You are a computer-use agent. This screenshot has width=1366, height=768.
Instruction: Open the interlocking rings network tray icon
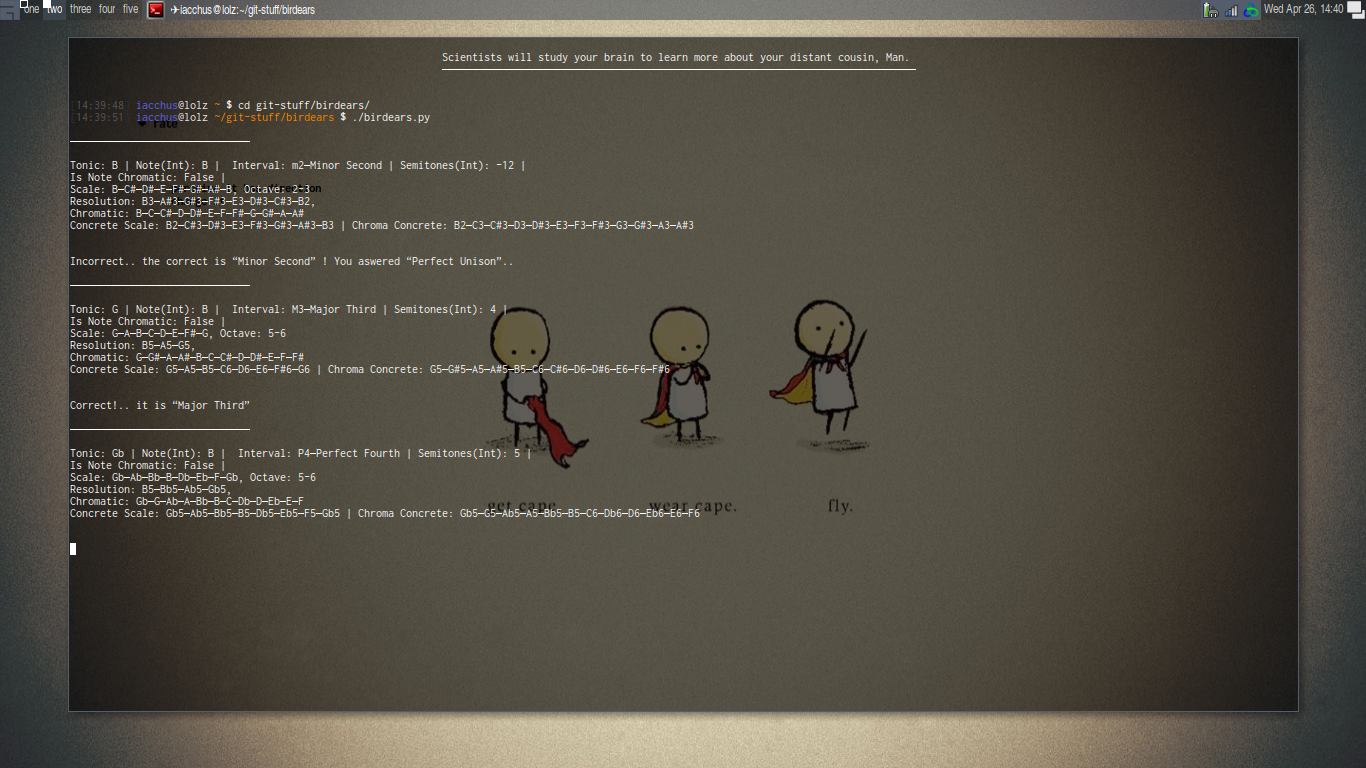[1251, 10]
